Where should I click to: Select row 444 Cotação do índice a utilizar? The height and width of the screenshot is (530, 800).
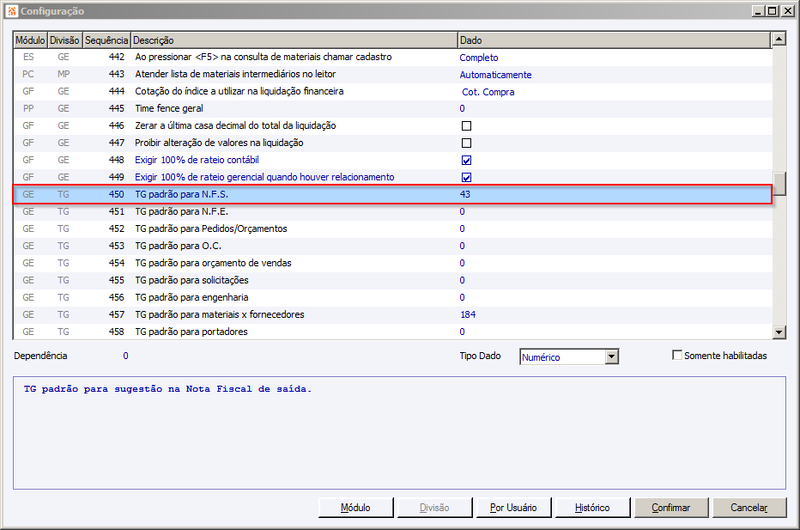tap(392, 91)
